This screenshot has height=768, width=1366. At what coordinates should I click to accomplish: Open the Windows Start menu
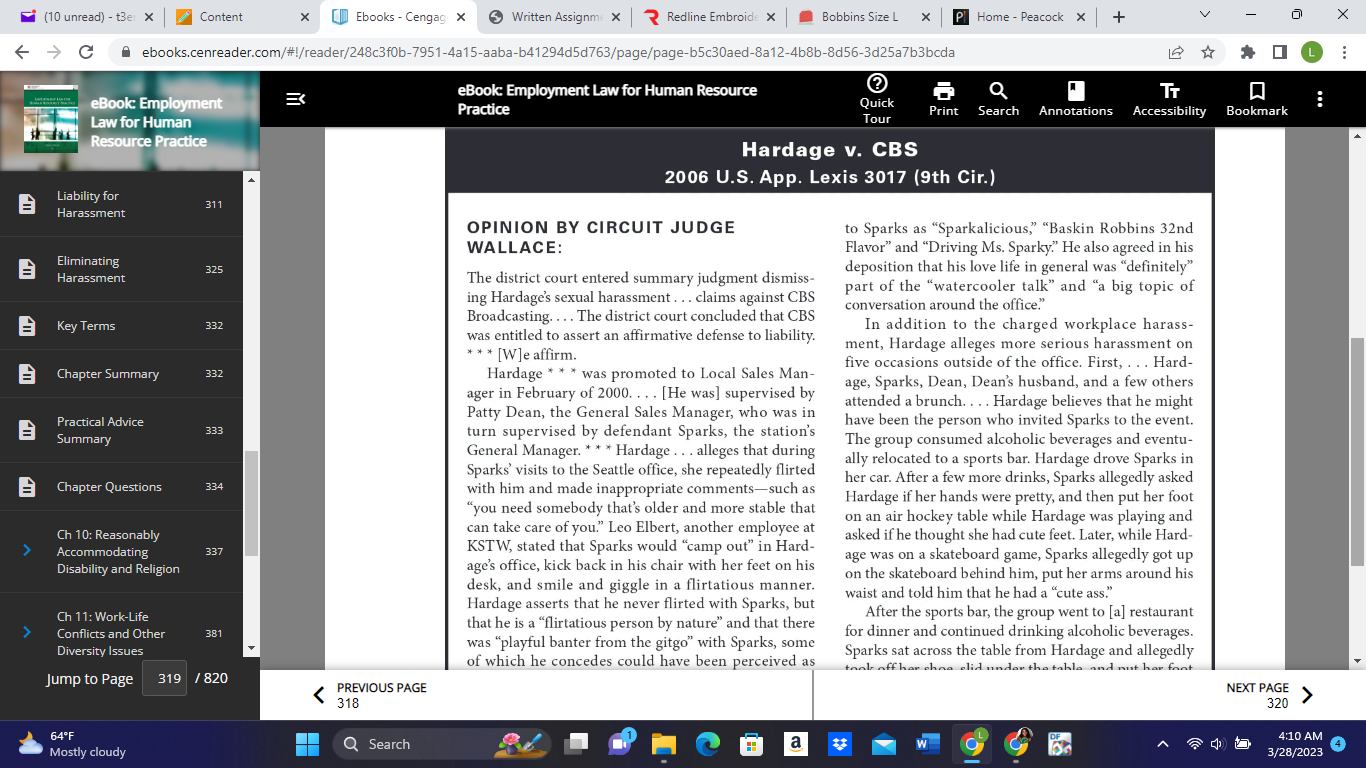pyautogui.click(x=307, y=744)
